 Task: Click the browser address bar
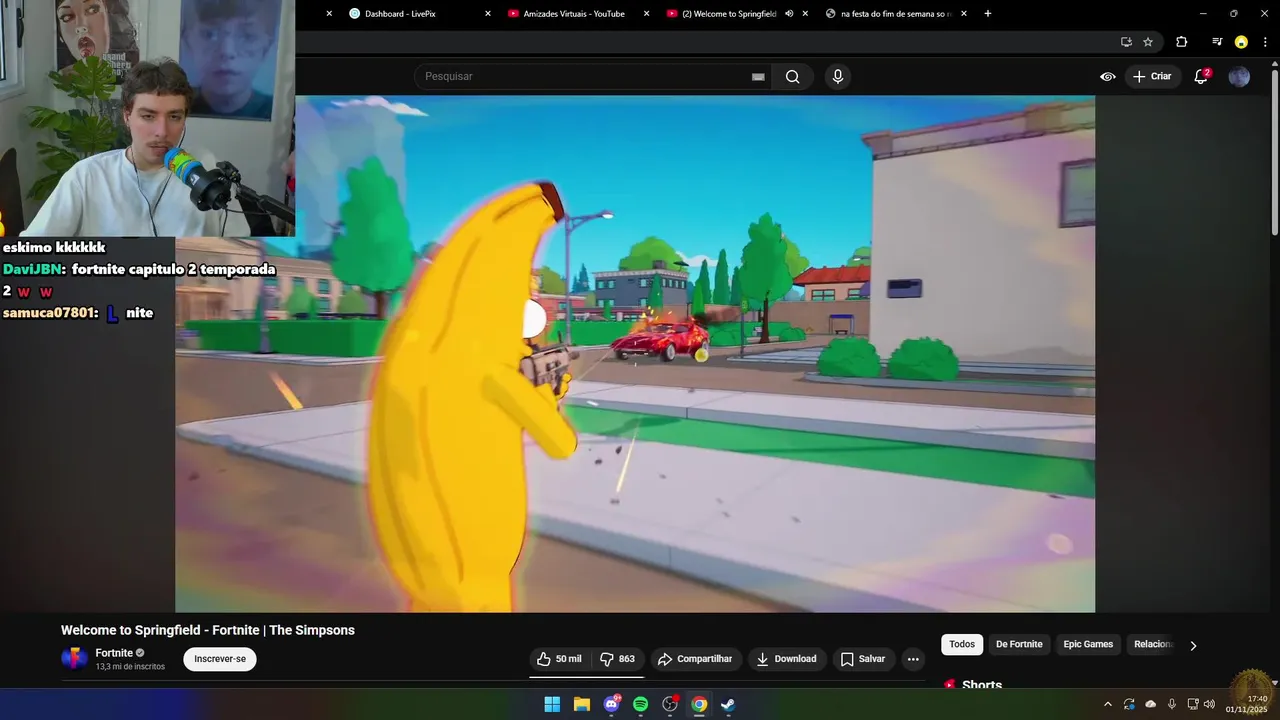click(700, 42)
